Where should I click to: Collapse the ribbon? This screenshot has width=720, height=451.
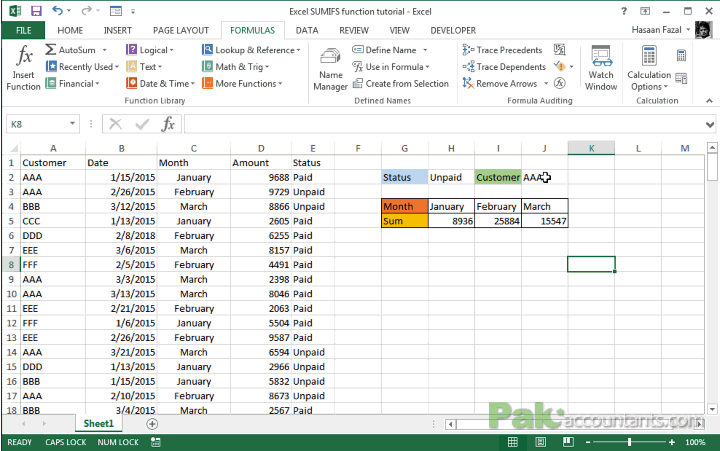[709, 101]
